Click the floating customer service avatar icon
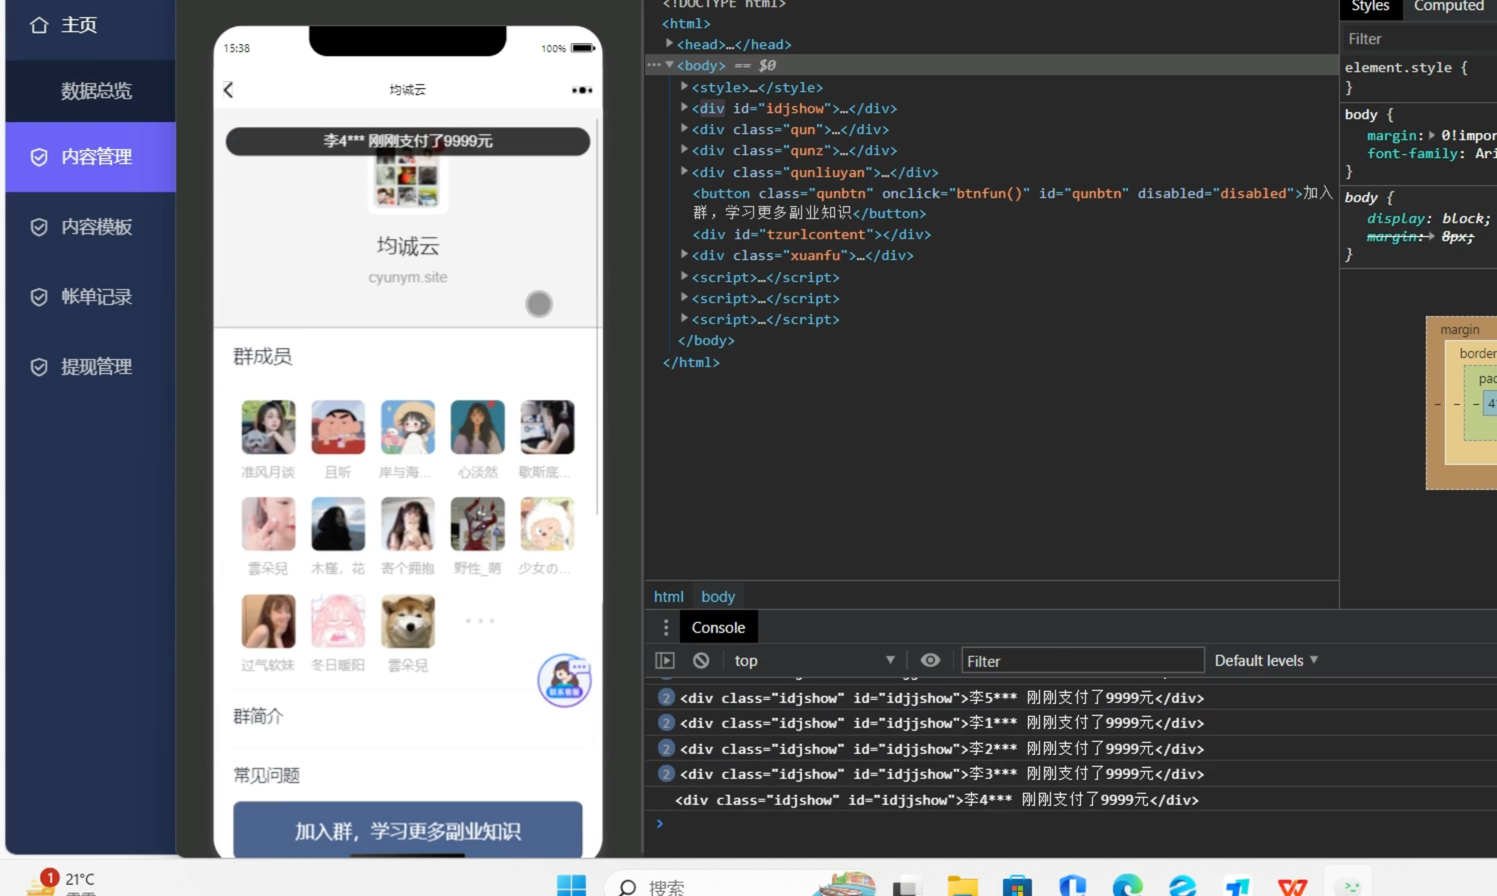The image size is (1497, 896). [x=564, y=681]
